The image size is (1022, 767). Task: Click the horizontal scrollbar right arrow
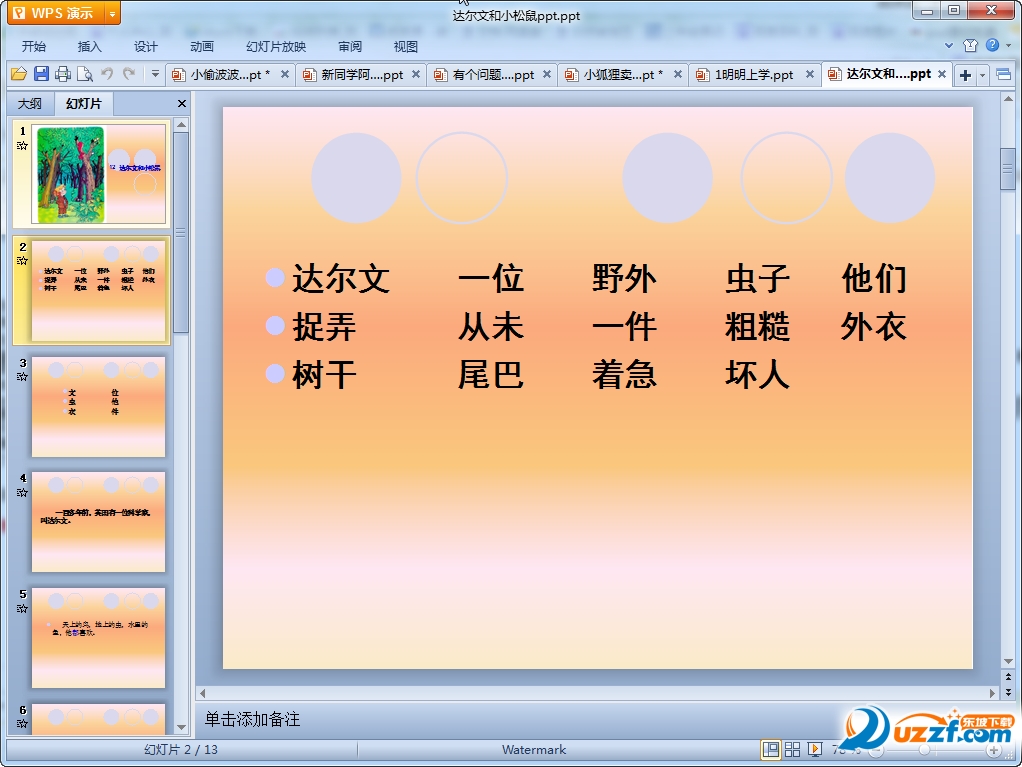pyautogui.click(x=992, y=693)
